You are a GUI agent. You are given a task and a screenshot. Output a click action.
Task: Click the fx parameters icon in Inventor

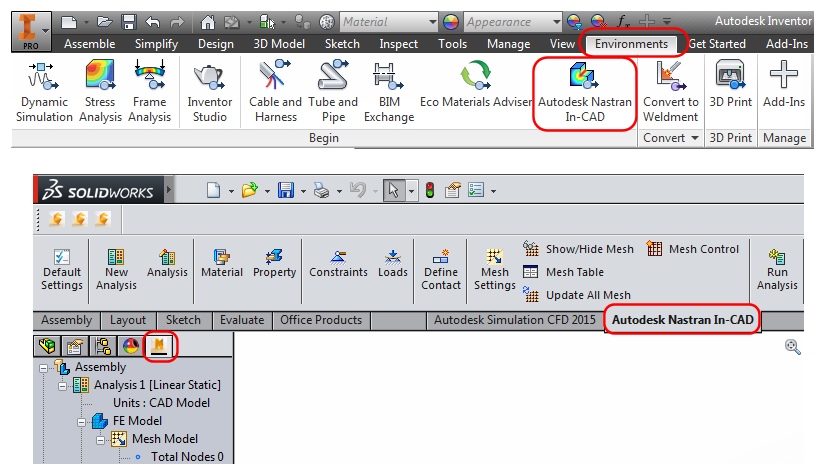623,21
